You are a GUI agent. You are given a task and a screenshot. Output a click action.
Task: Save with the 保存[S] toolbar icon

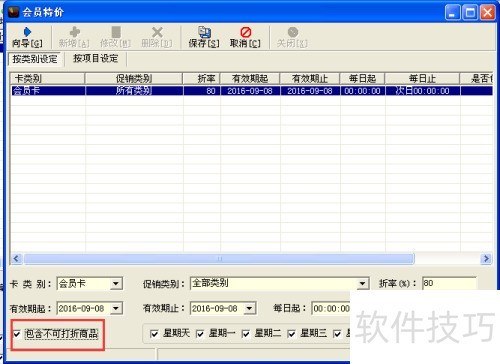(204, 37)
